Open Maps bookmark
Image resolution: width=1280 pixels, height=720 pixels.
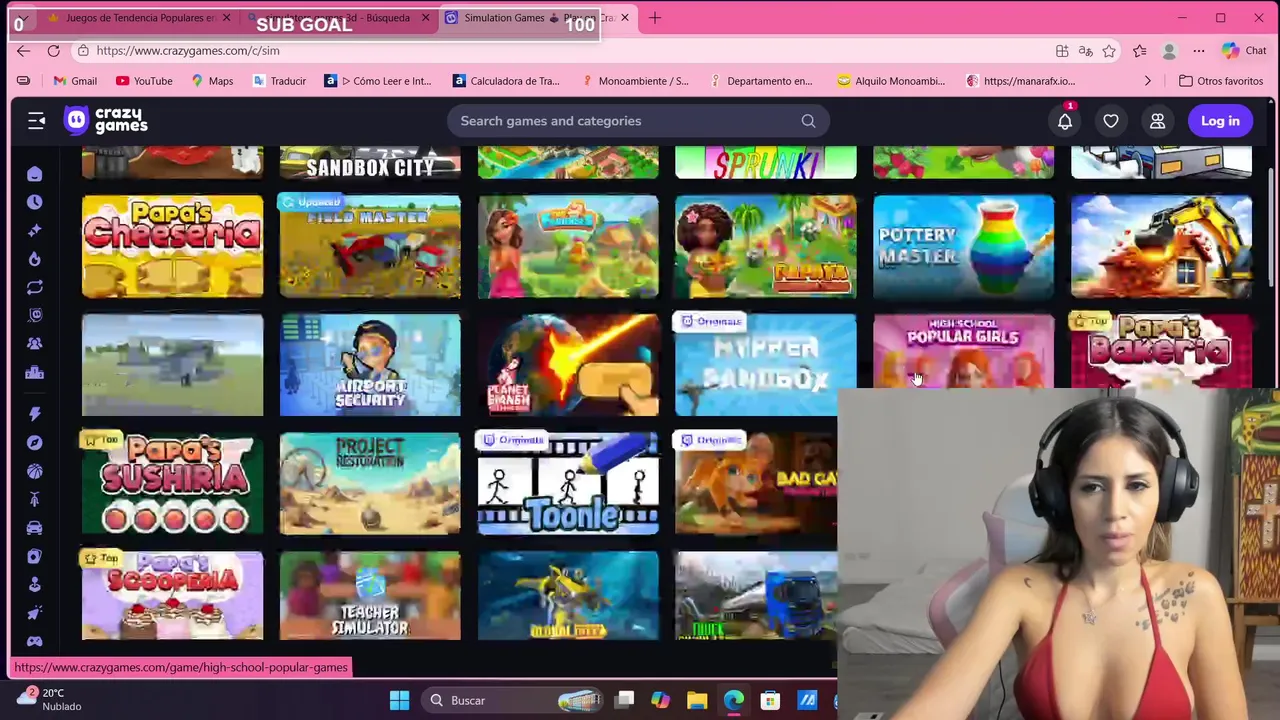tap(212, 81)
